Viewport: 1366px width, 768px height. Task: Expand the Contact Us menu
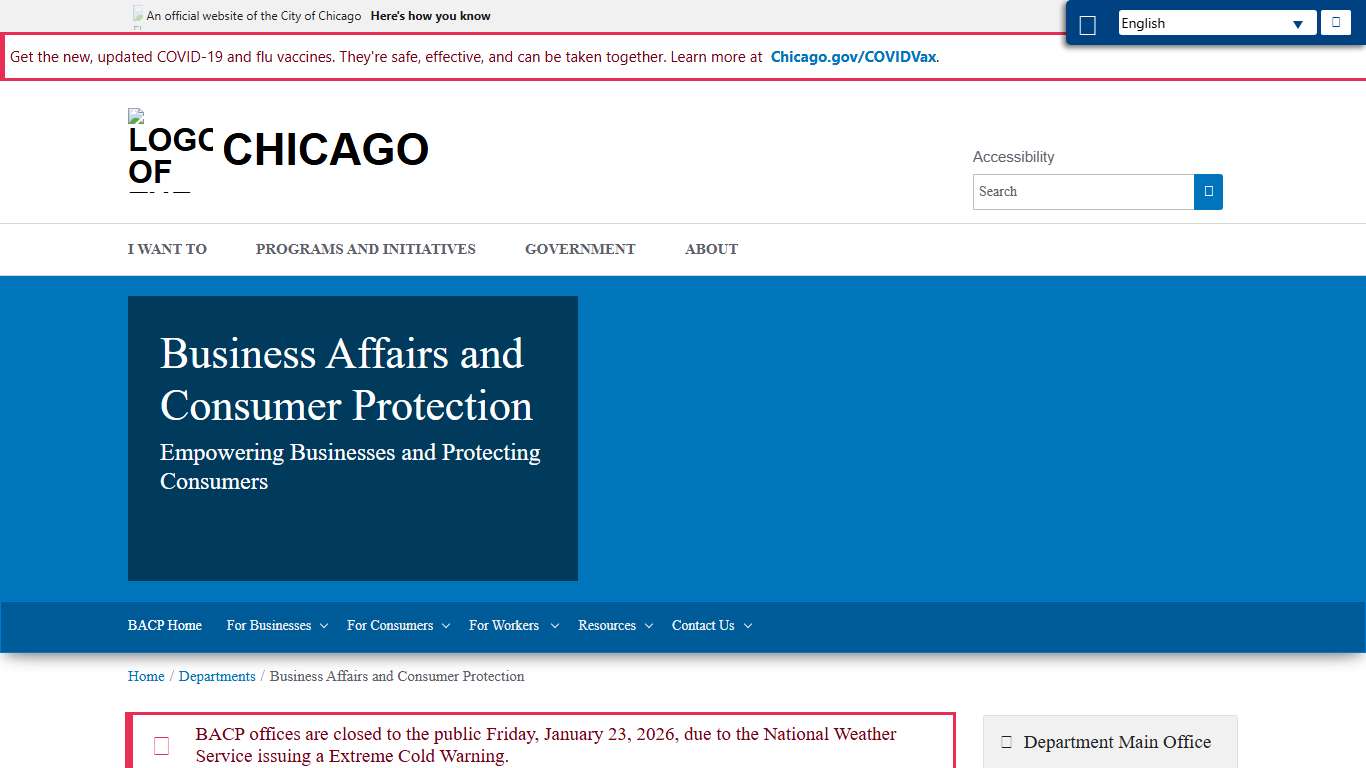[x=711, y=626]
